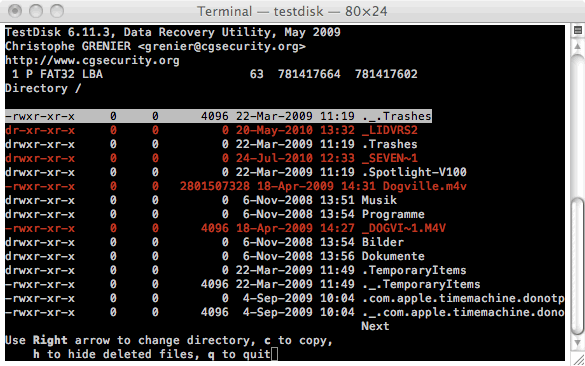Click the window title text

tap(292, 11)
